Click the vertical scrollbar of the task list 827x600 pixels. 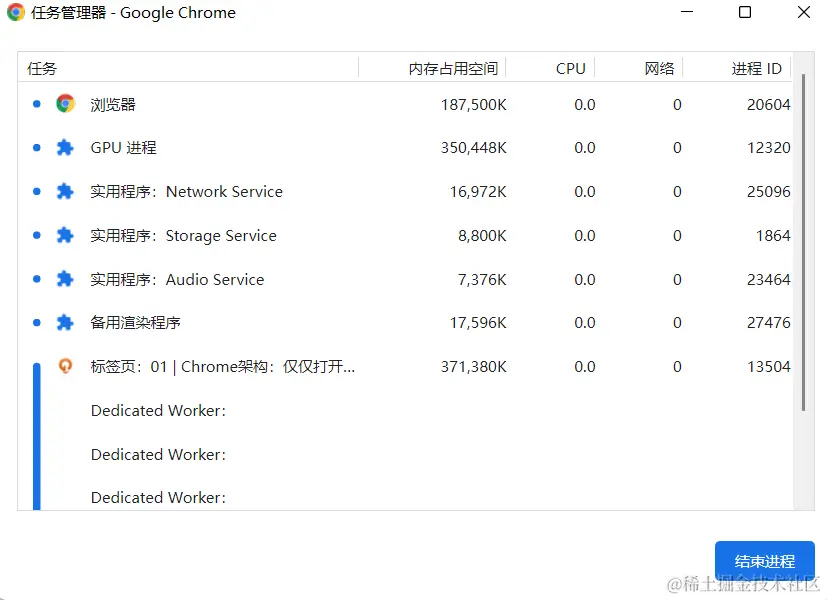(803, 250)
